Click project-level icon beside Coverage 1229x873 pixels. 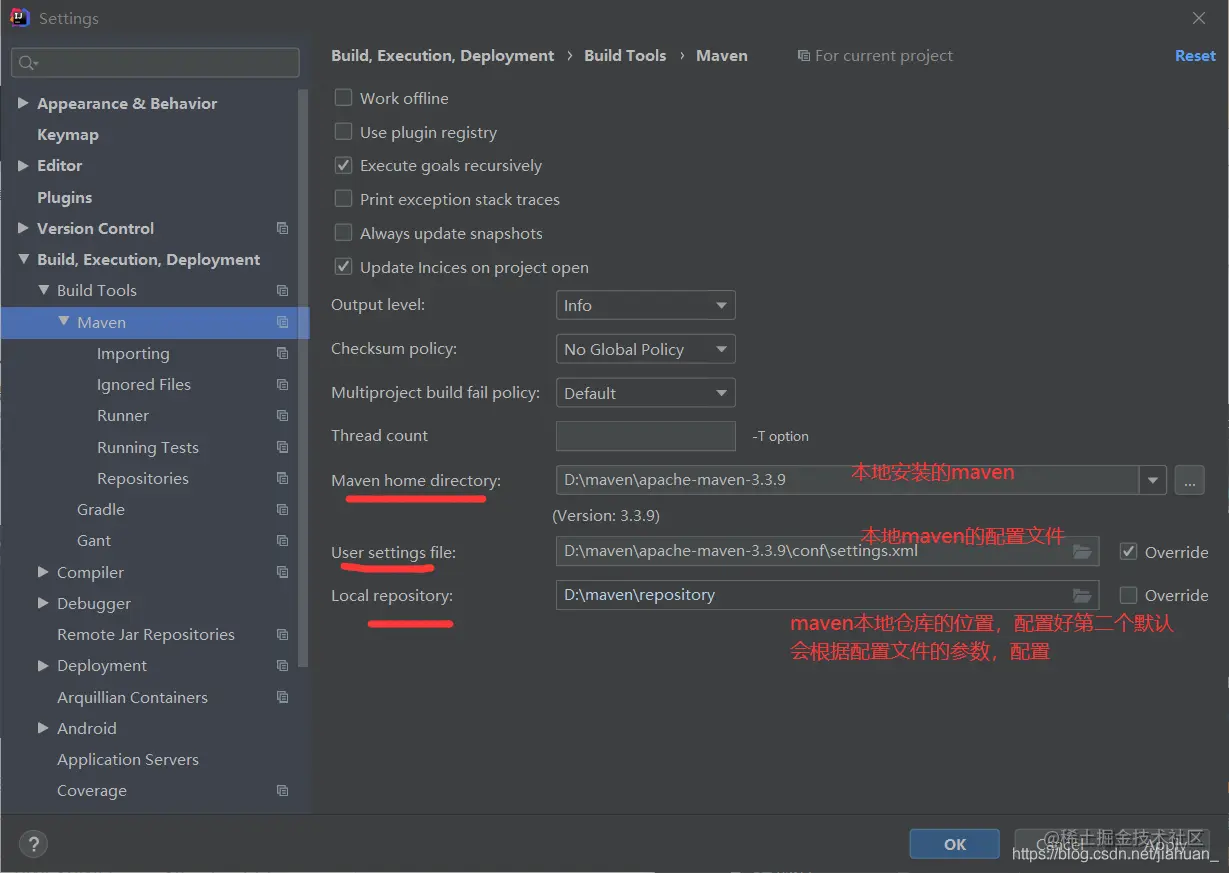283,790
